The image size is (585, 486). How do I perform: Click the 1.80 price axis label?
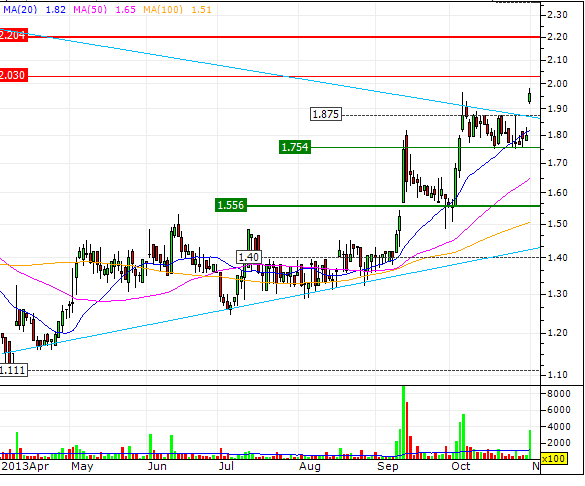point(557,135)
